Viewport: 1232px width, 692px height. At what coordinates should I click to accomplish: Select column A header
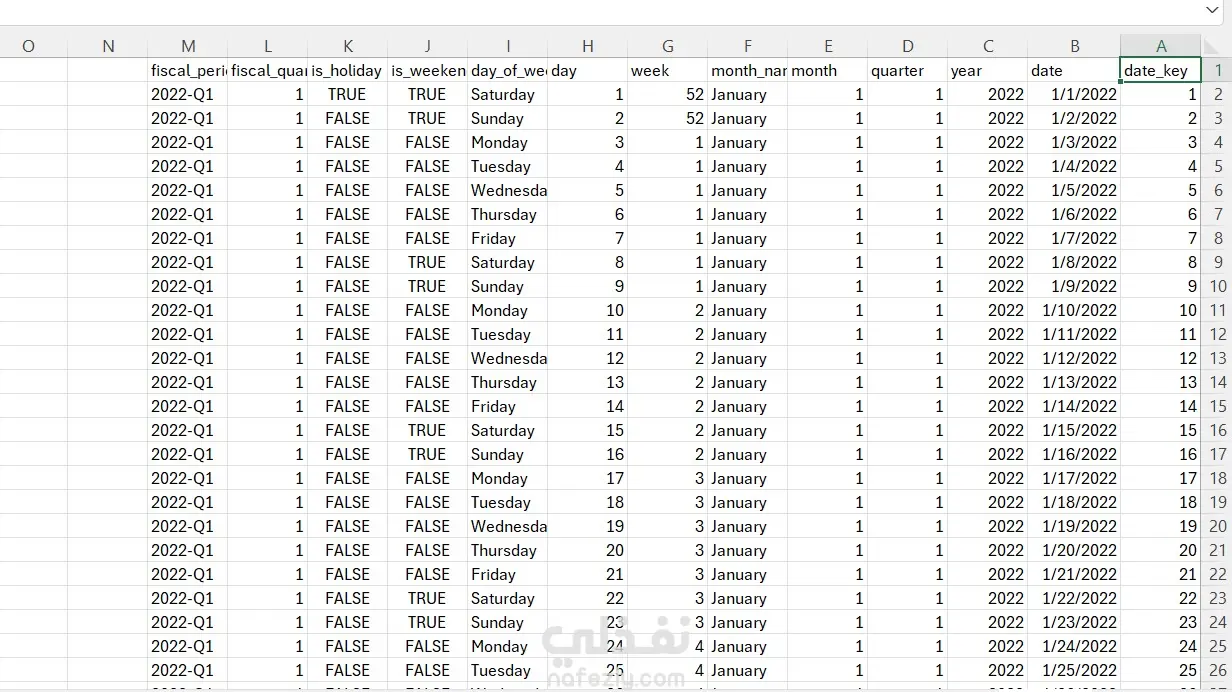(1160, 46)
